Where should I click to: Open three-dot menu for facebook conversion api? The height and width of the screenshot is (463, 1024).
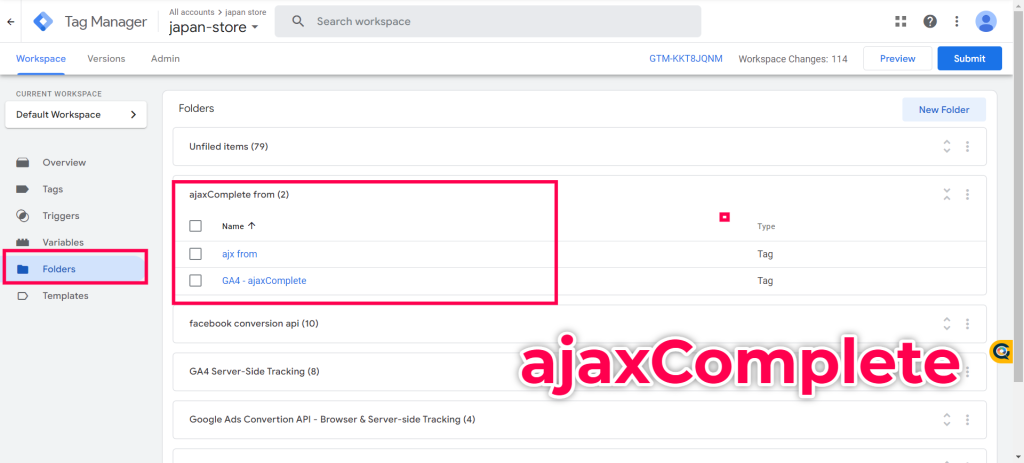tap(967, 324)
